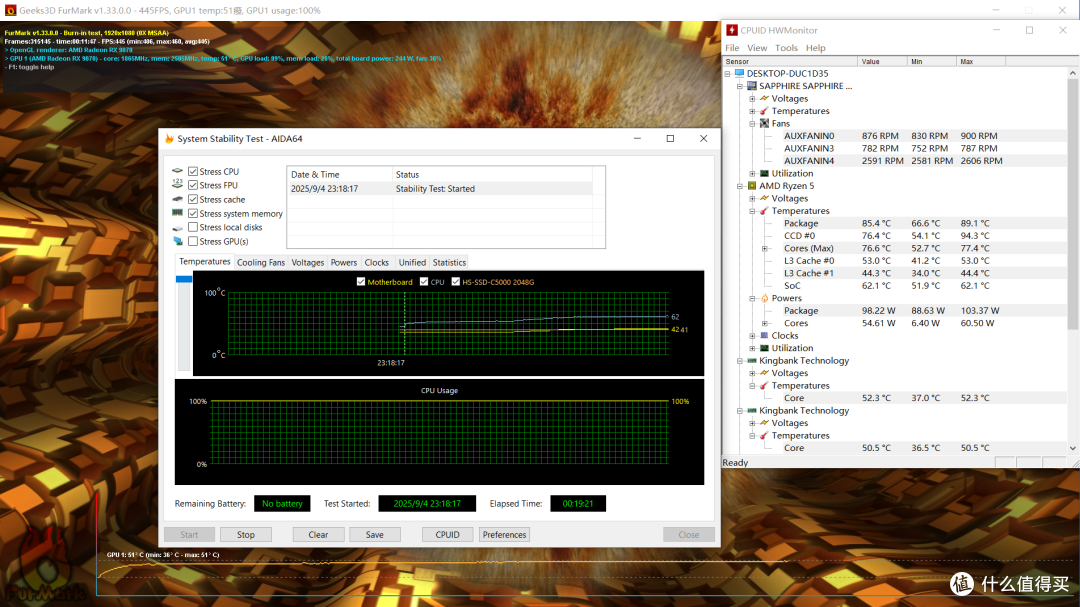Expand the AMD Ryzen 5 Clocks node
Screen dimensions: 1080x607
coord(752,336)
